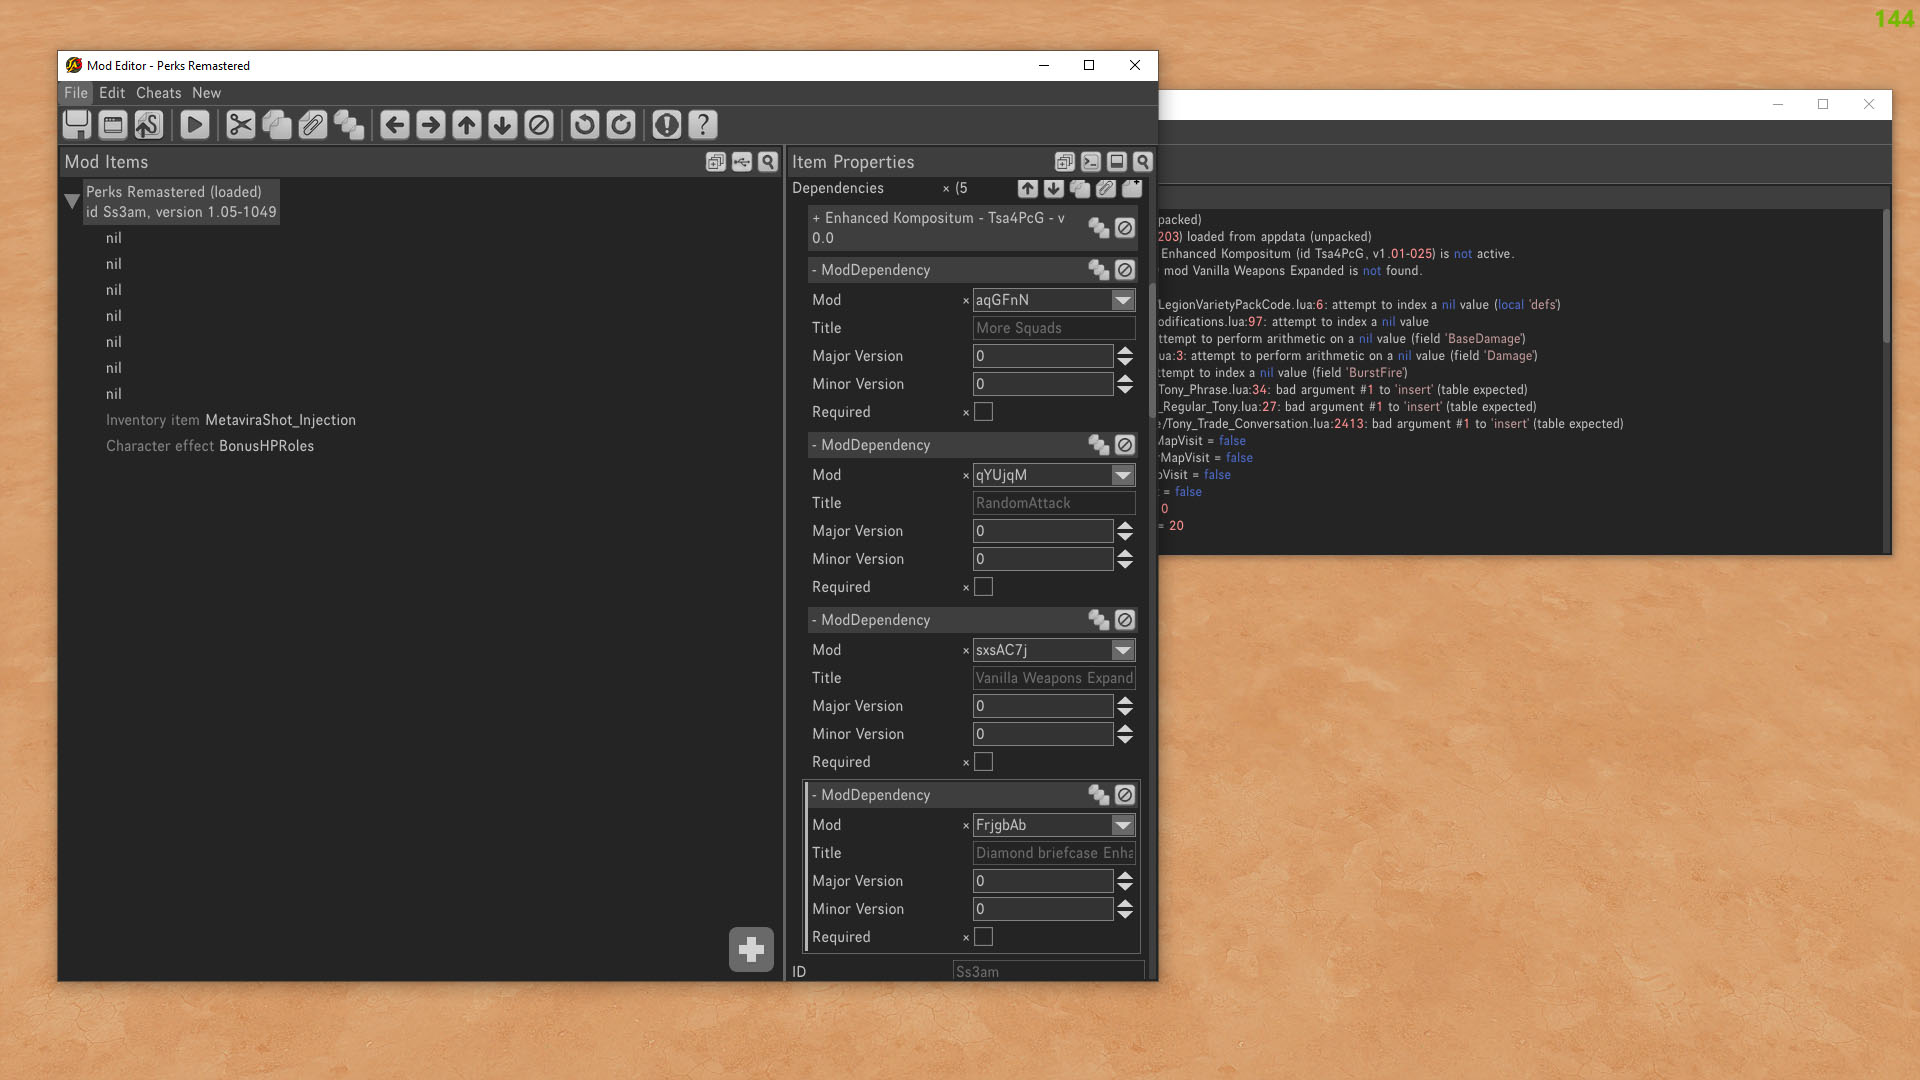The width and height of the screenshot is (1920, 1080).
Task: Toggle Required checkbox for Vanilla Weapons Expanded dependency
Action: (984, 762)
